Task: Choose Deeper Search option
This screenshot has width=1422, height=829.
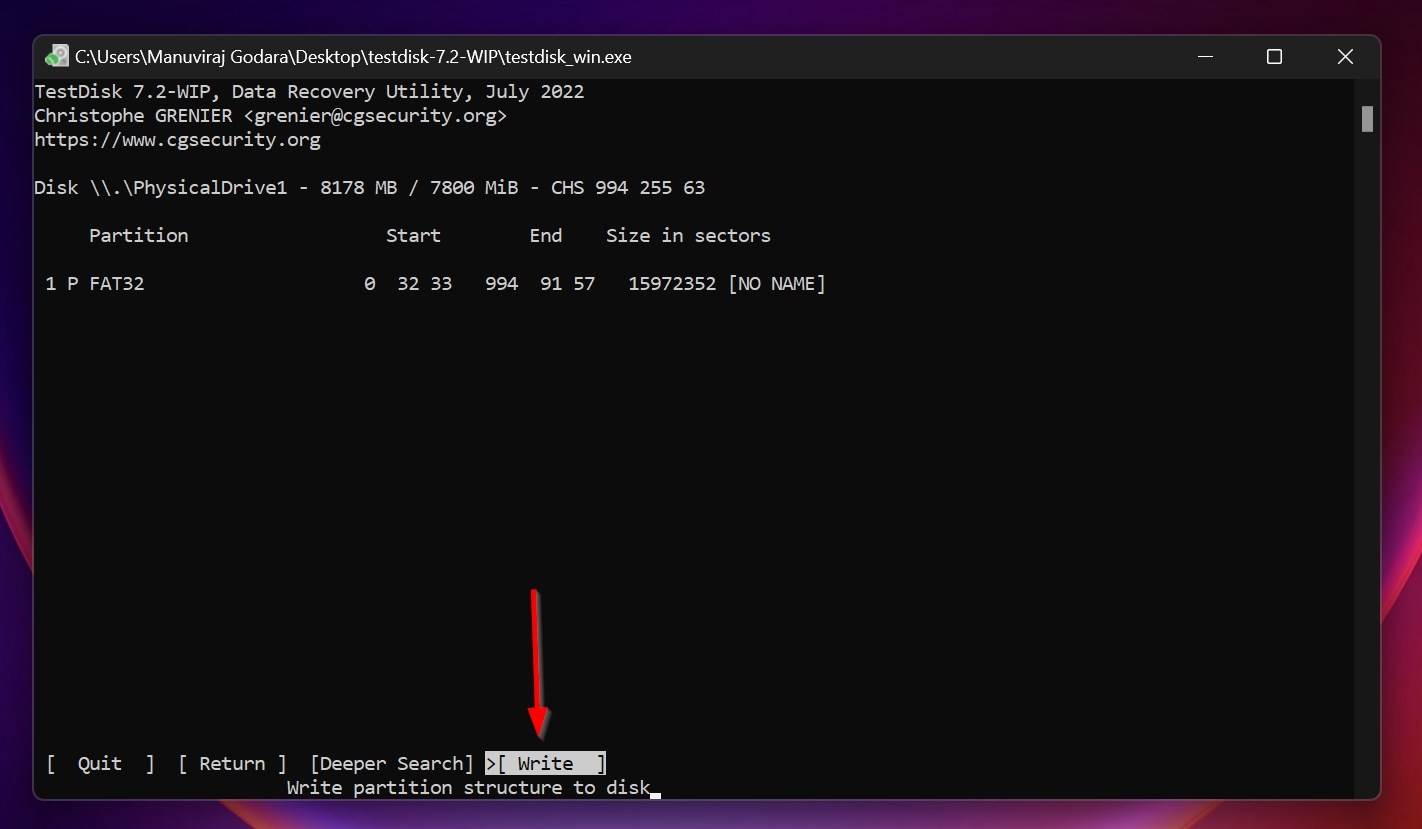Action: coord(392,763)
